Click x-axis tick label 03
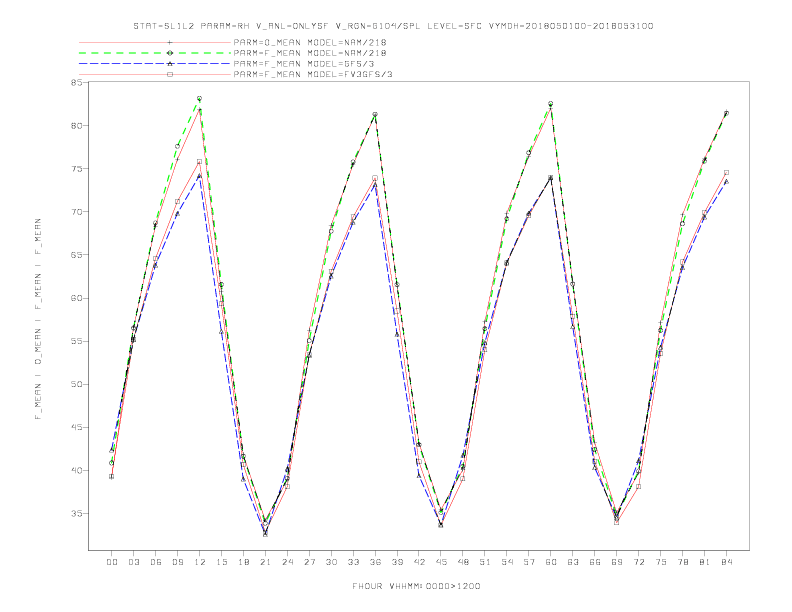Image resolution: width=792 pixels, height=612 pixels. [133, 562]
